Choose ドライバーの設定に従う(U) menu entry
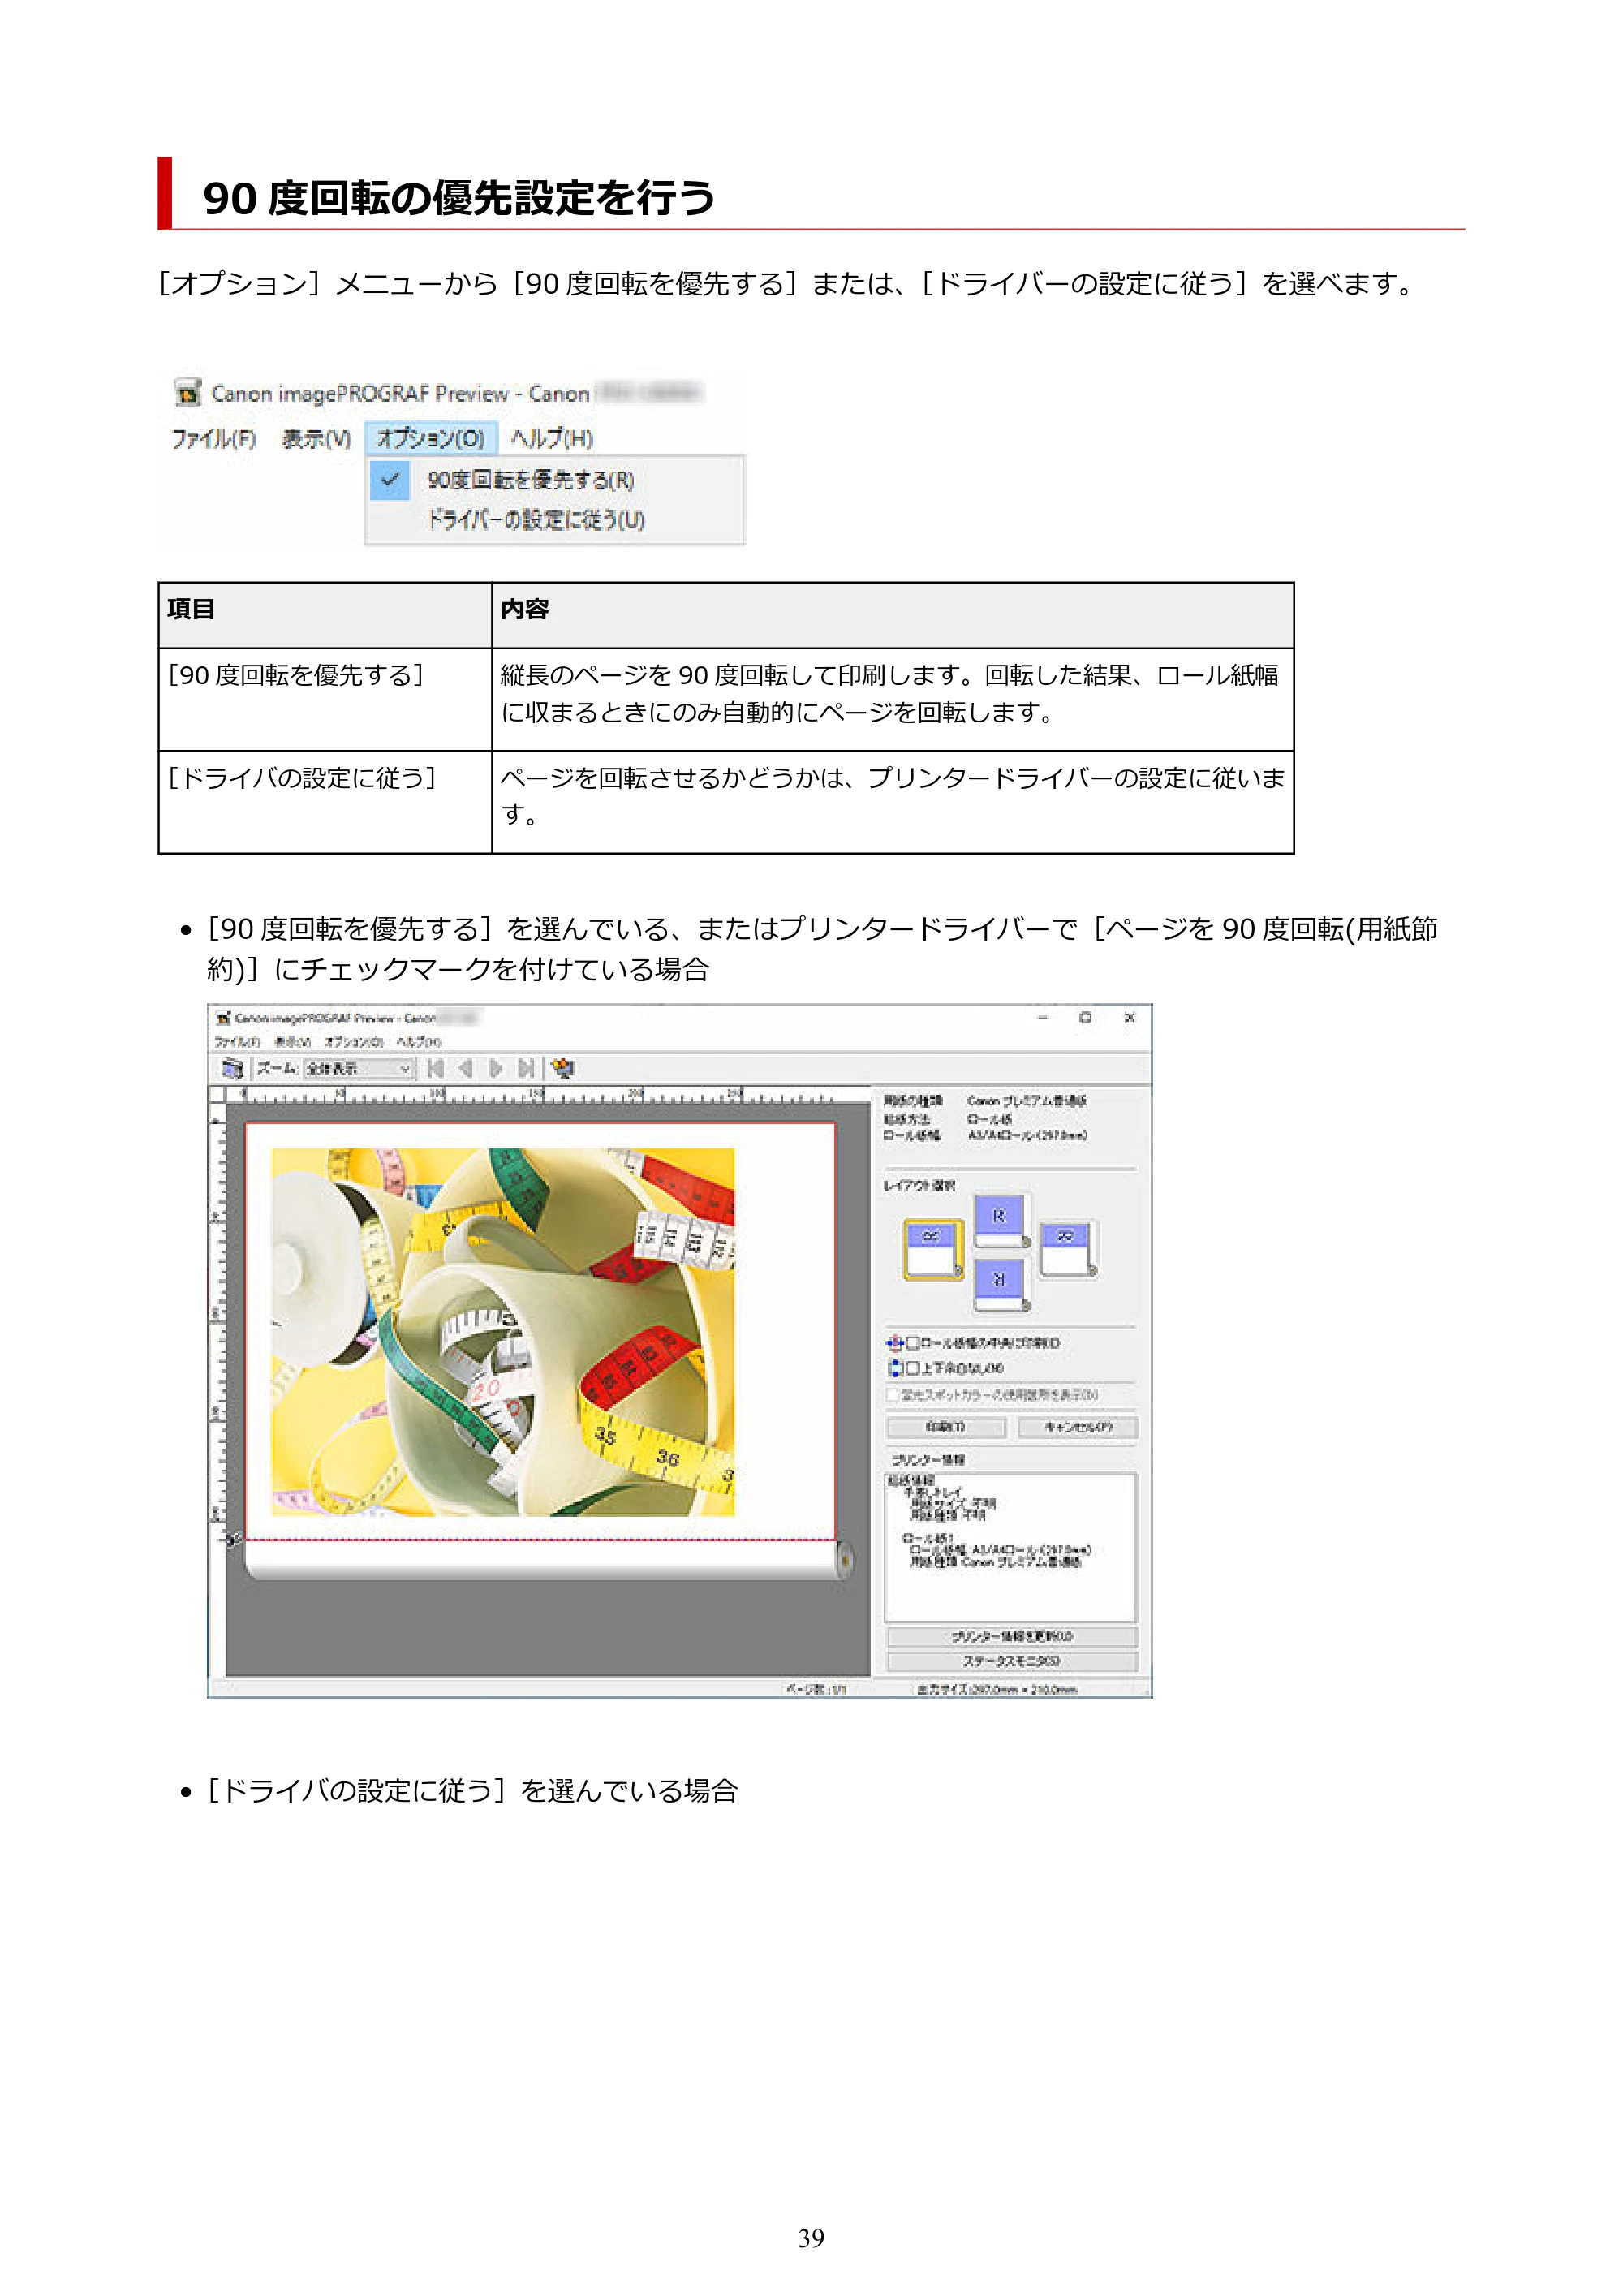The image size is (1623, 2296). [555, 520]
